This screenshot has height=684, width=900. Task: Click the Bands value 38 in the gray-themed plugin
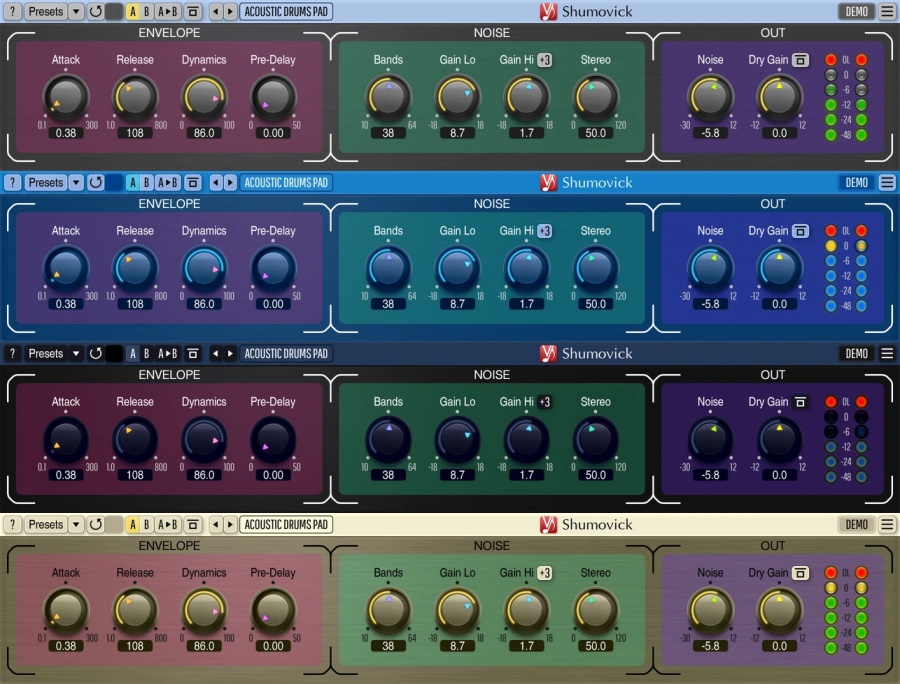tap(388, 133)
